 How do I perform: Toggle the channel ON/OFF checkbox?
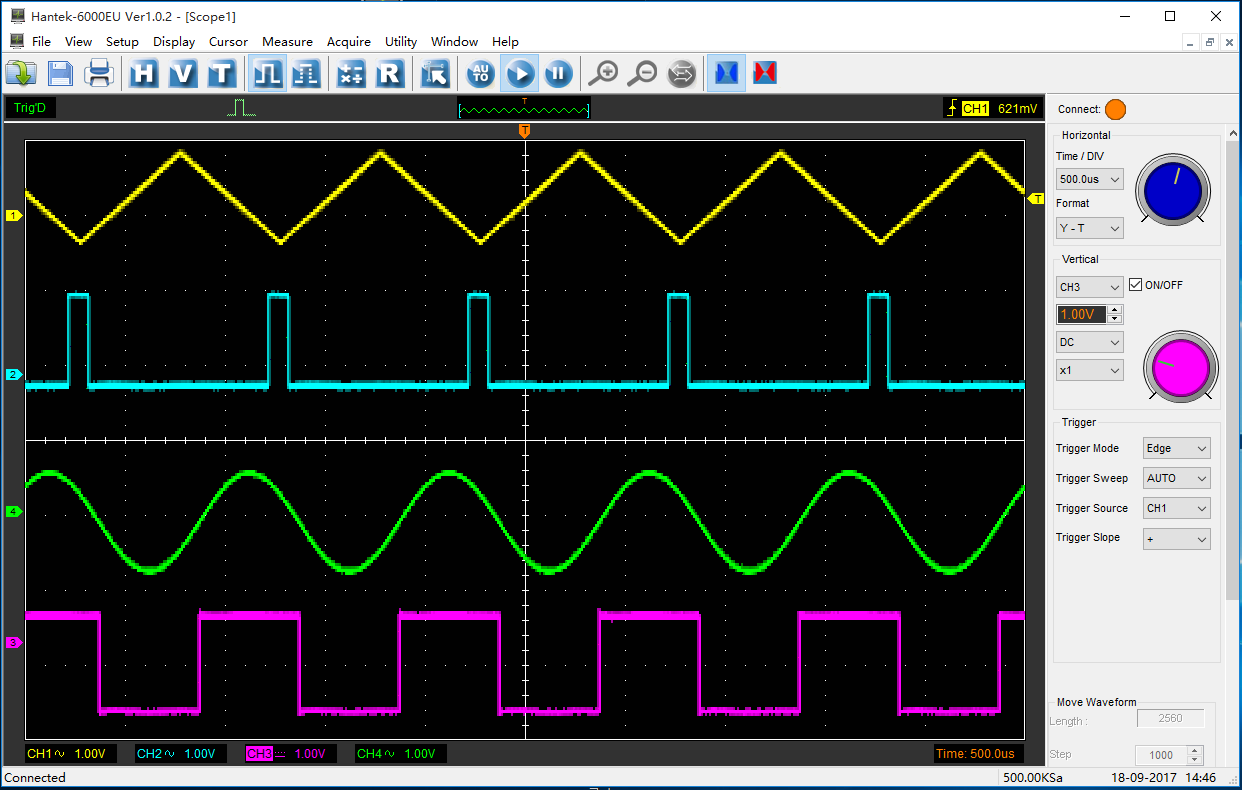pyautogui.click(x=1135, y=285)
